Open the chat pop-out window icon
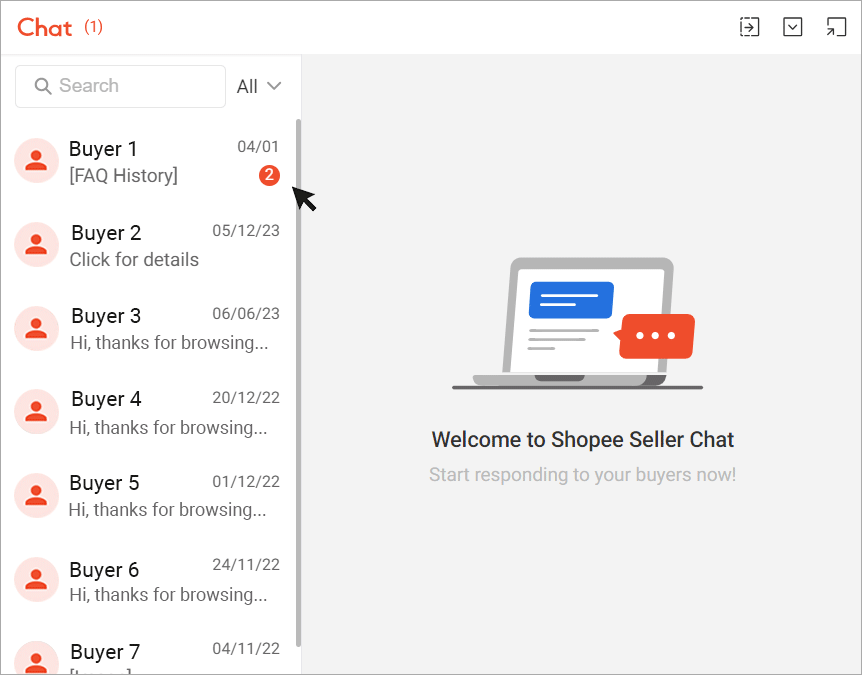862x675 pixels. coord(836,27)
